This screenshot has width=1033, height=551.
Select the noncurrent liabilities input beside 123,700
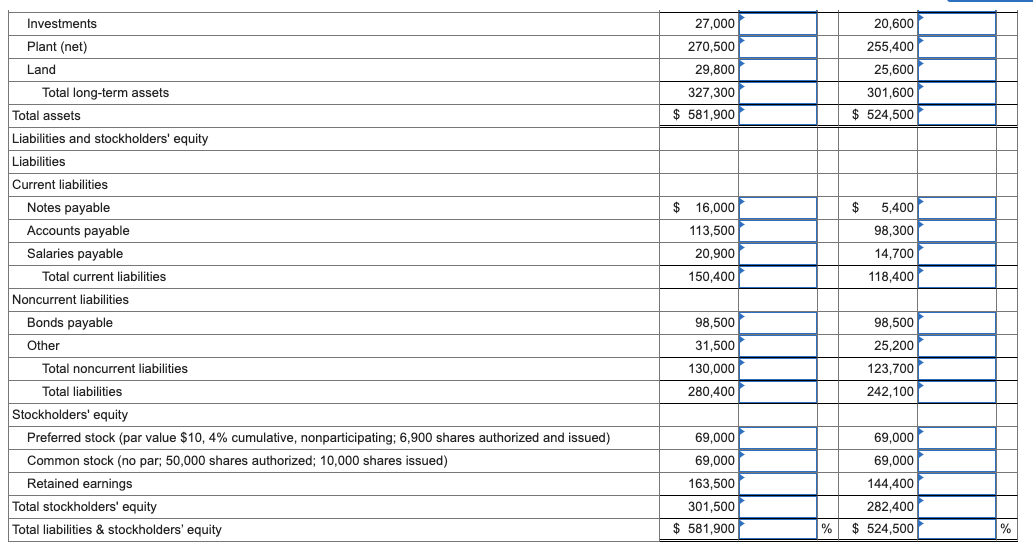(x=957, y=369)
